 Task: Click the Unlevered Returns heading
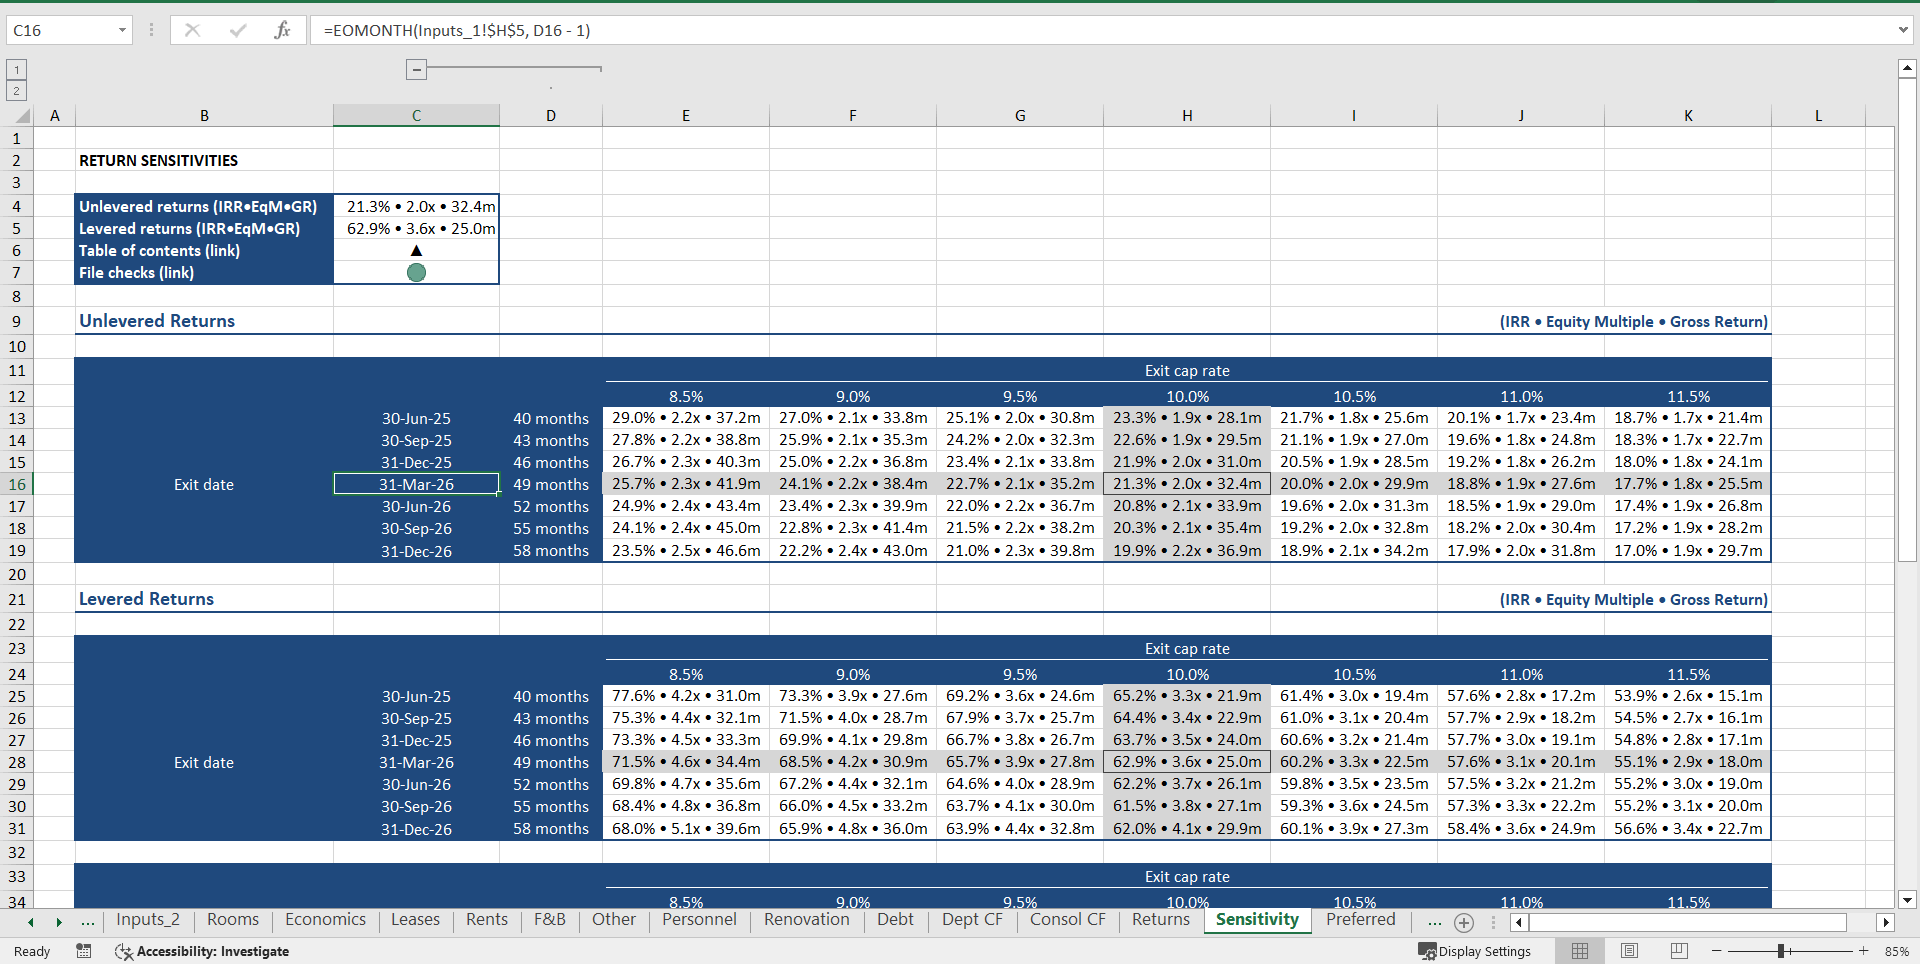click(x=157, y=321)
